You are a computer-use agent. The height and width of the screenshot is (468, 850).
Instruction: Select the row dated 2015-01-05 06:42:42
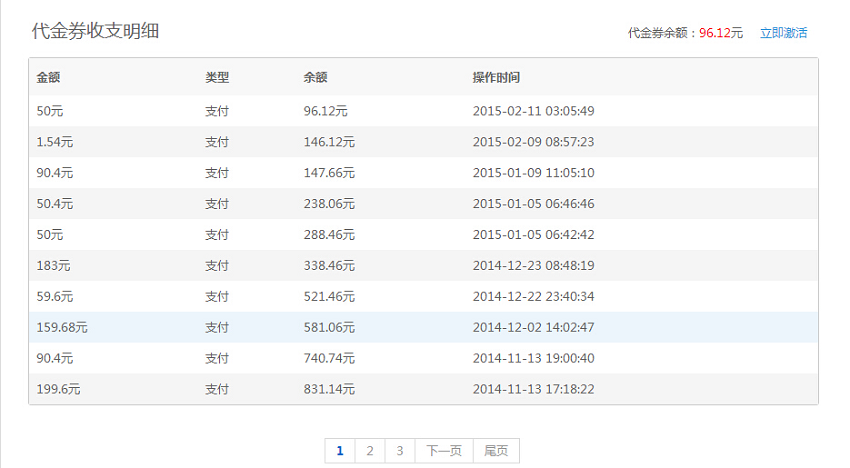coord(423,235)
